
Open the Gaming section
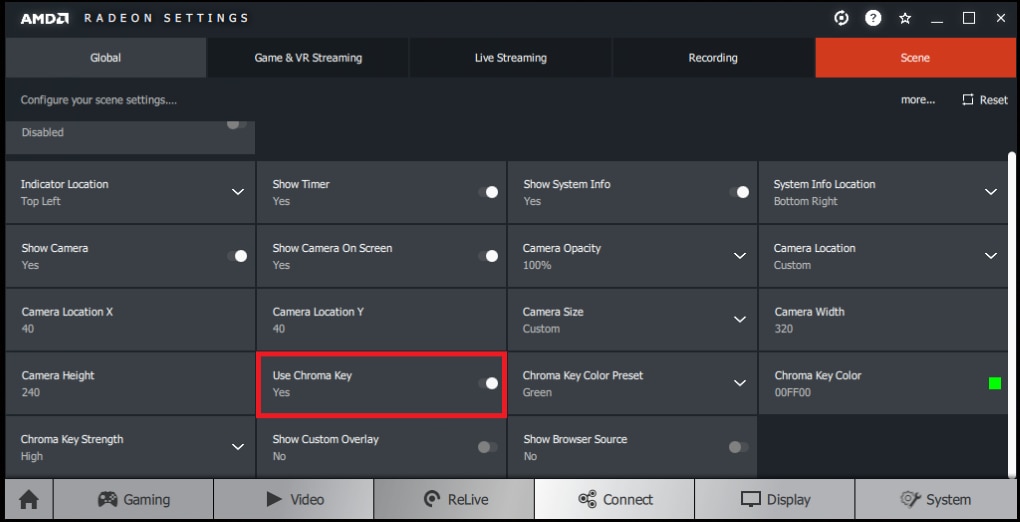click(133, 499)
